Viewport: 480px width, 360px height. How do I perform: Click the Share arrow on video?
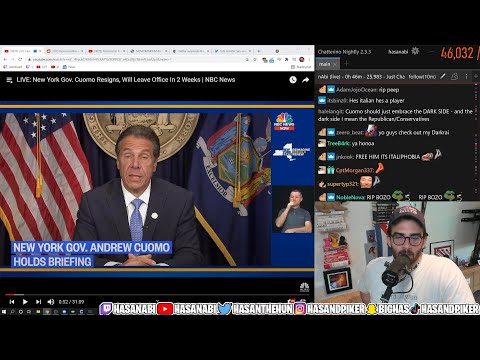click(x=306, y=80)
